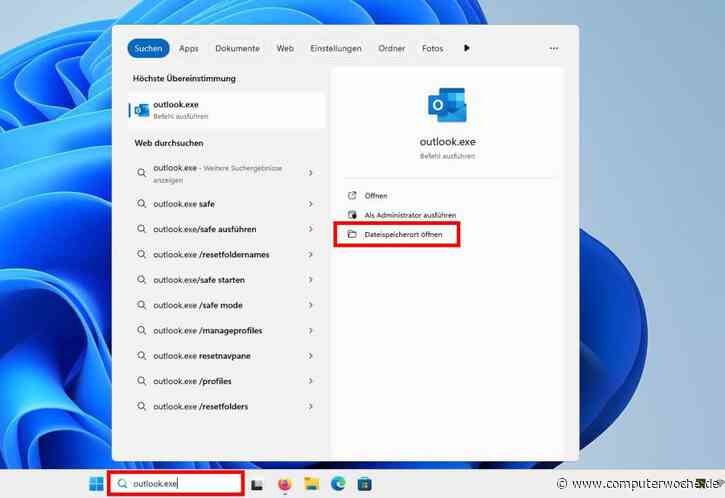Select suggestion 'outlook.exe safe'
Viewport: 725px width, 498px height.
(x=227, y=203)
